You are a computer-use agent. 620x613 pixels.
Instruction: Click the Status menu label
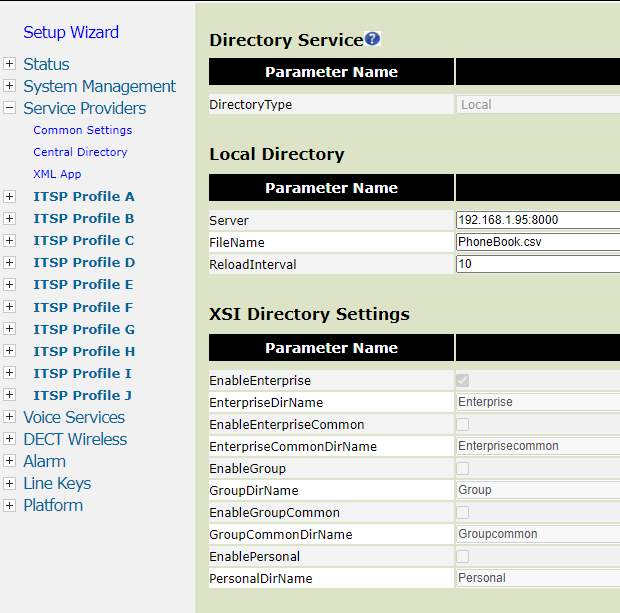point(46,64)
